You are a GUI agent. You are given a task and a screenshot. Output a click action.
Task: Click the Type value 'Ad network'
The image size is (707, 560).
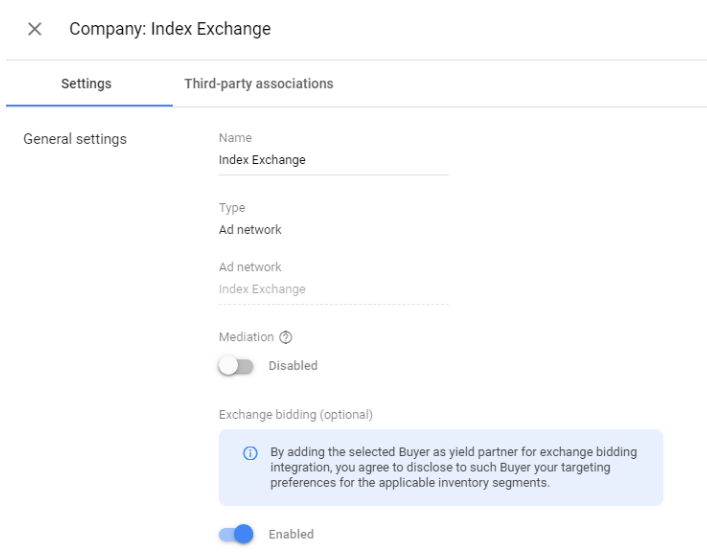(250, 230)
